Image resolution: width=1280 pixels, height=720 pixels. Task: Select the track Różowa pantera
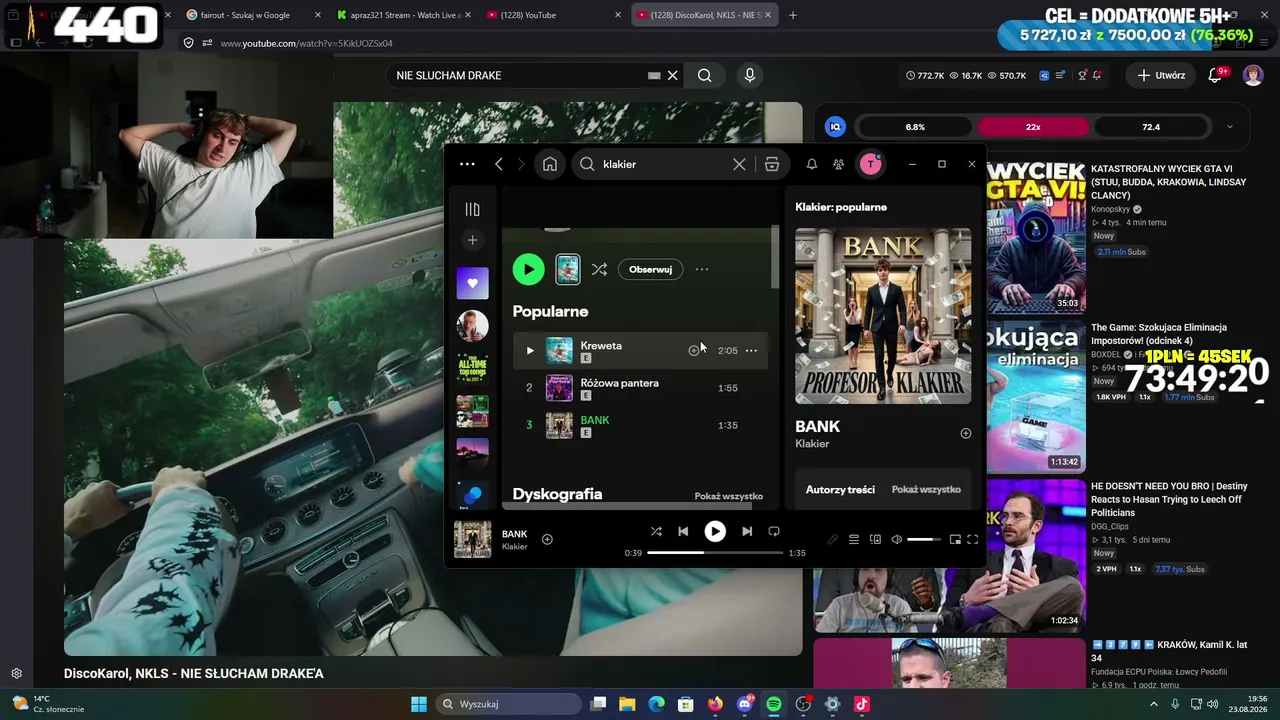640,388
